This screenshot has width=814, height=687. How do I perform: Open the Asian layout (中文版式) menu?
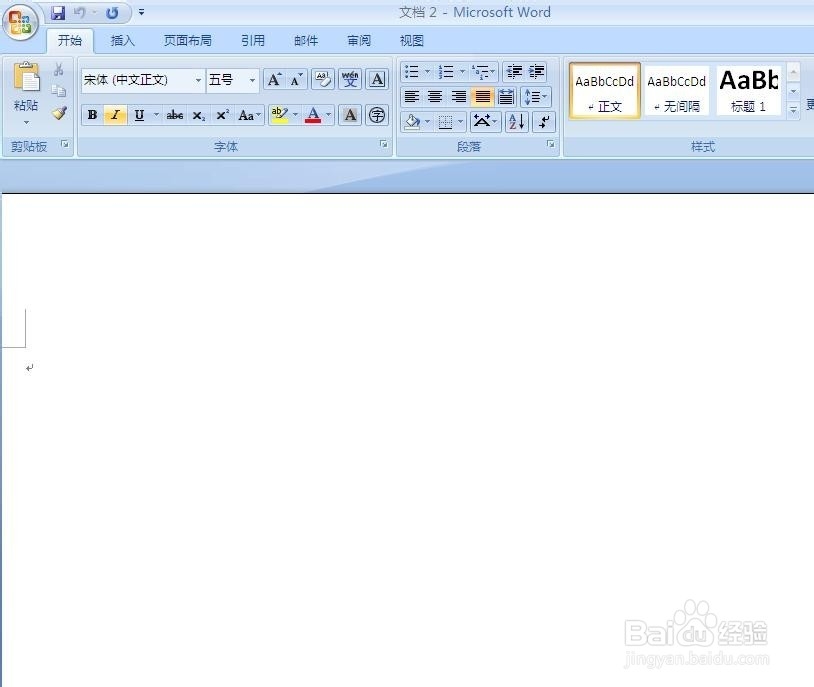tap(485, 123)
